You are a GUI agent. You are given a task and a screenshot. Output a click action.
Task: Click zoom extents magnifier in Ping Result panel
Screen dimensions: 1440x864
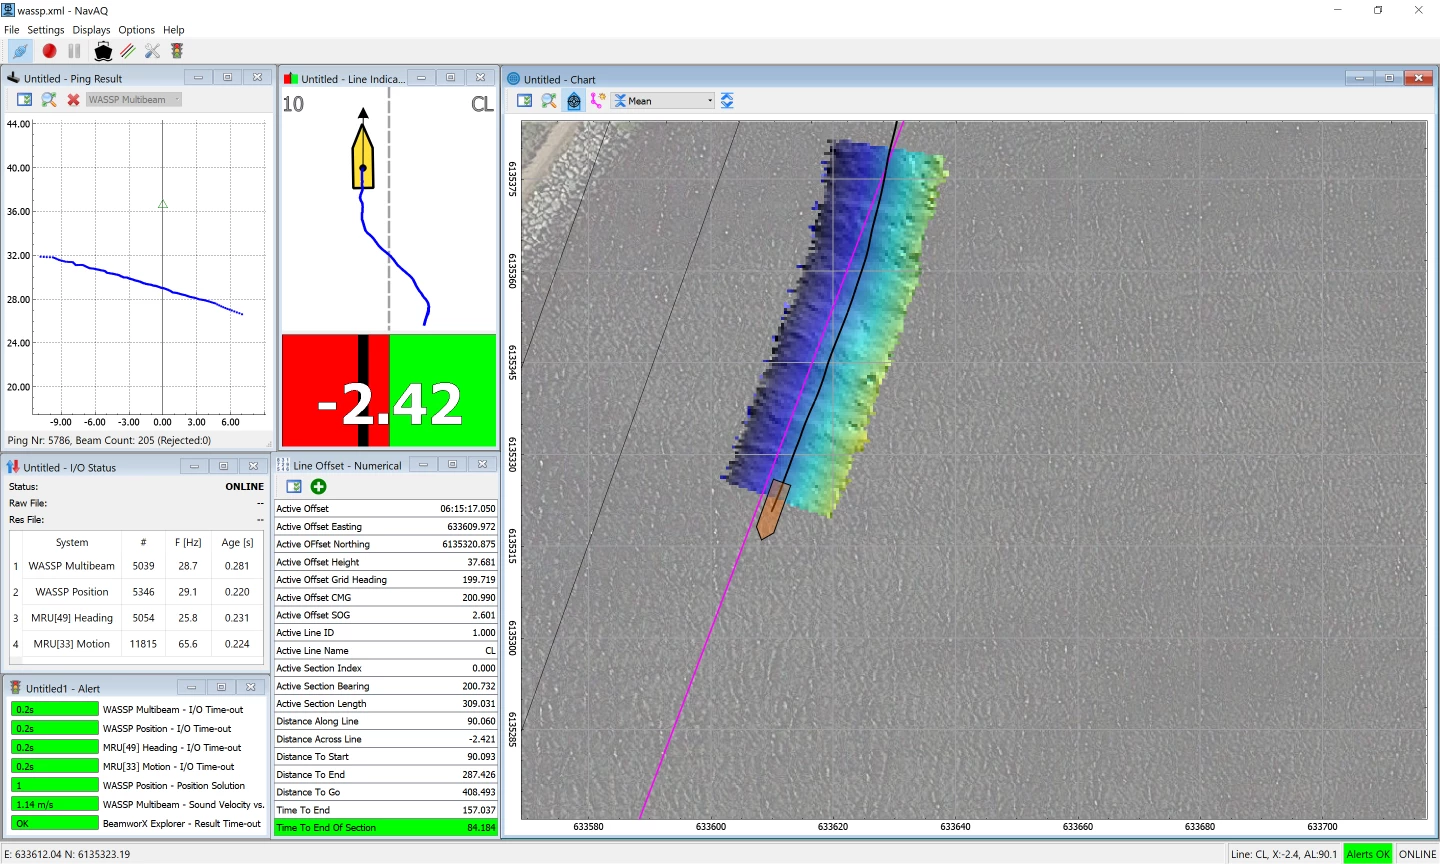(49, 99)
